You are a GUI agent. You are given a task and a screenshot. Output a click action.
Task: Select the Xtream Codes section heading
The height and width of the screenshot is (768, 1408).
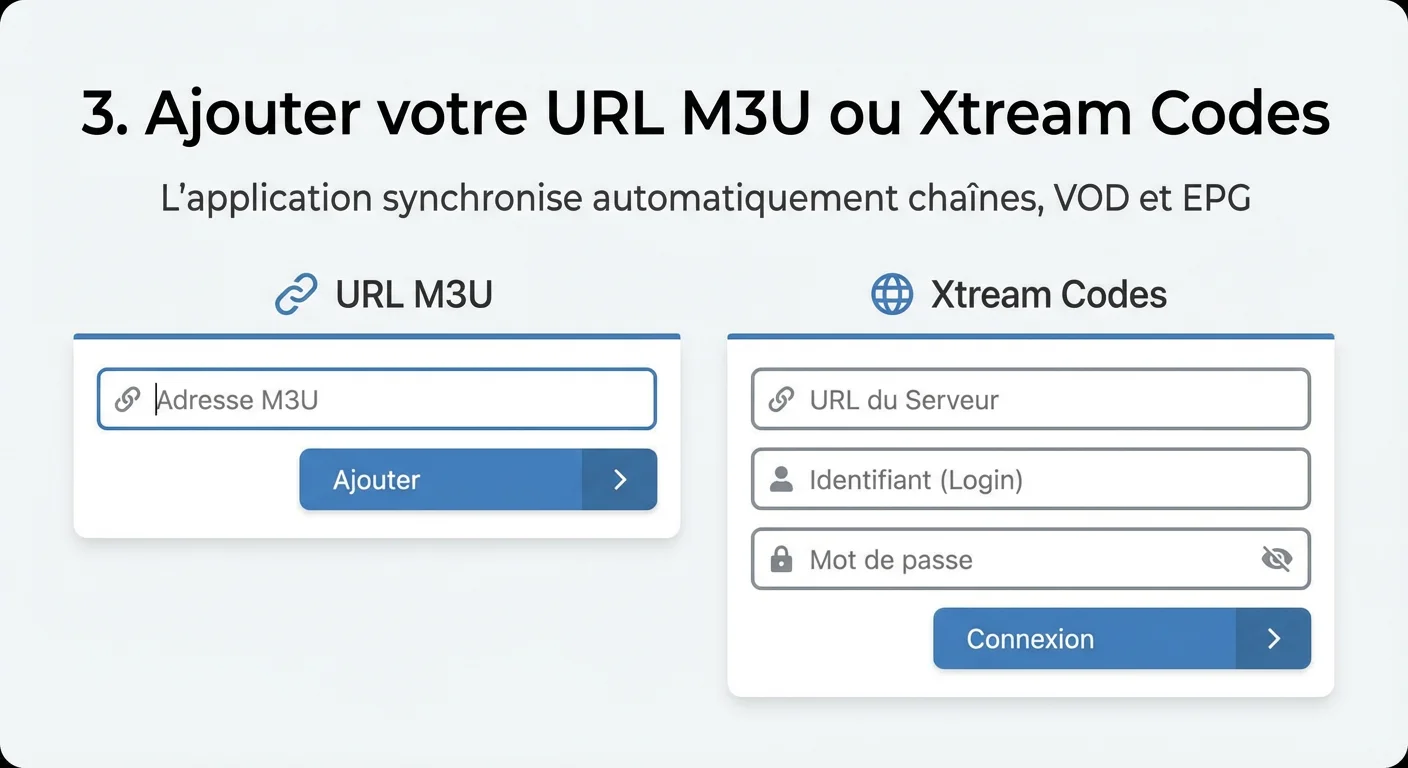pos(1048,295)
